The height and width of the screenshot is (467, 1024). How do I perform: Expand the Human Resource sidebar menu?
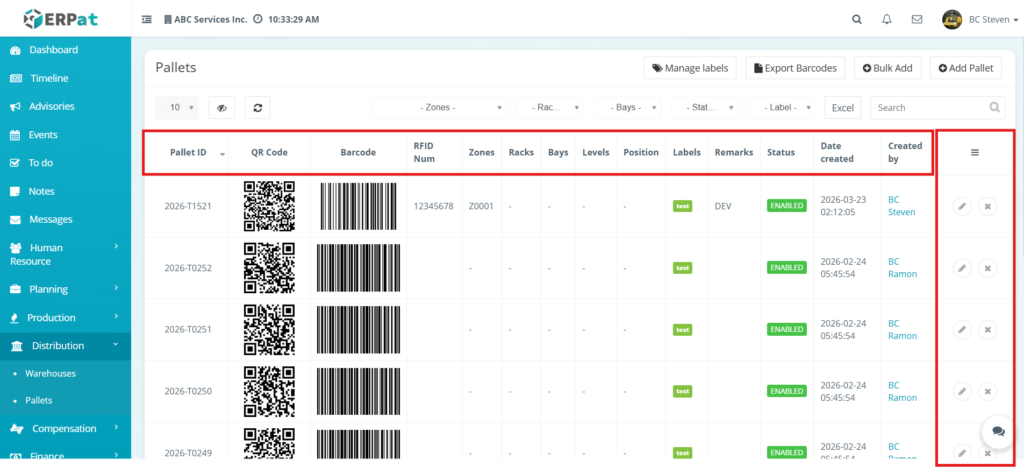point(63,254)
